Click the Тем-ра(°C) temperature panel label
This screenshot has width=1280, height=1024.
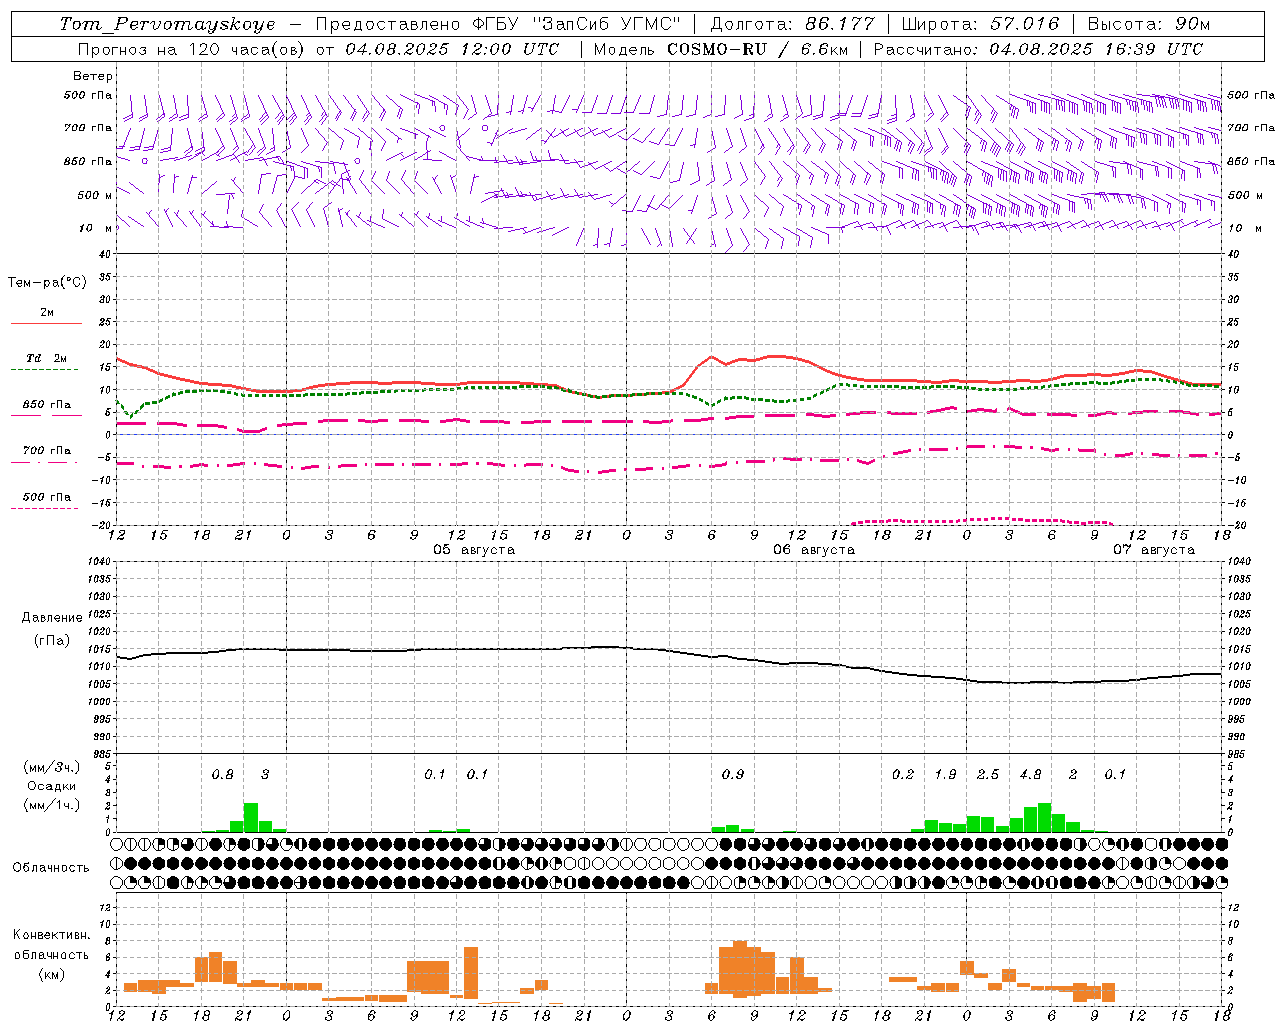click(47, 283)
